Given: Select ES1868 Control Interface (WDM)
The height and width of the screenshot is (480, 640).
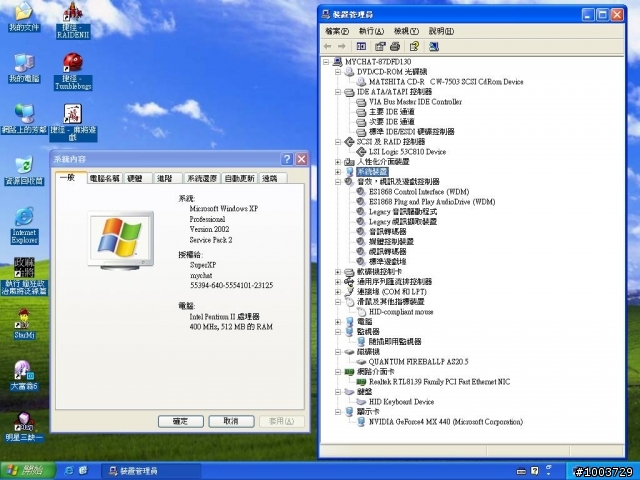Looking at the screenshot, I should pyautogui.click(x=419, y=192).
